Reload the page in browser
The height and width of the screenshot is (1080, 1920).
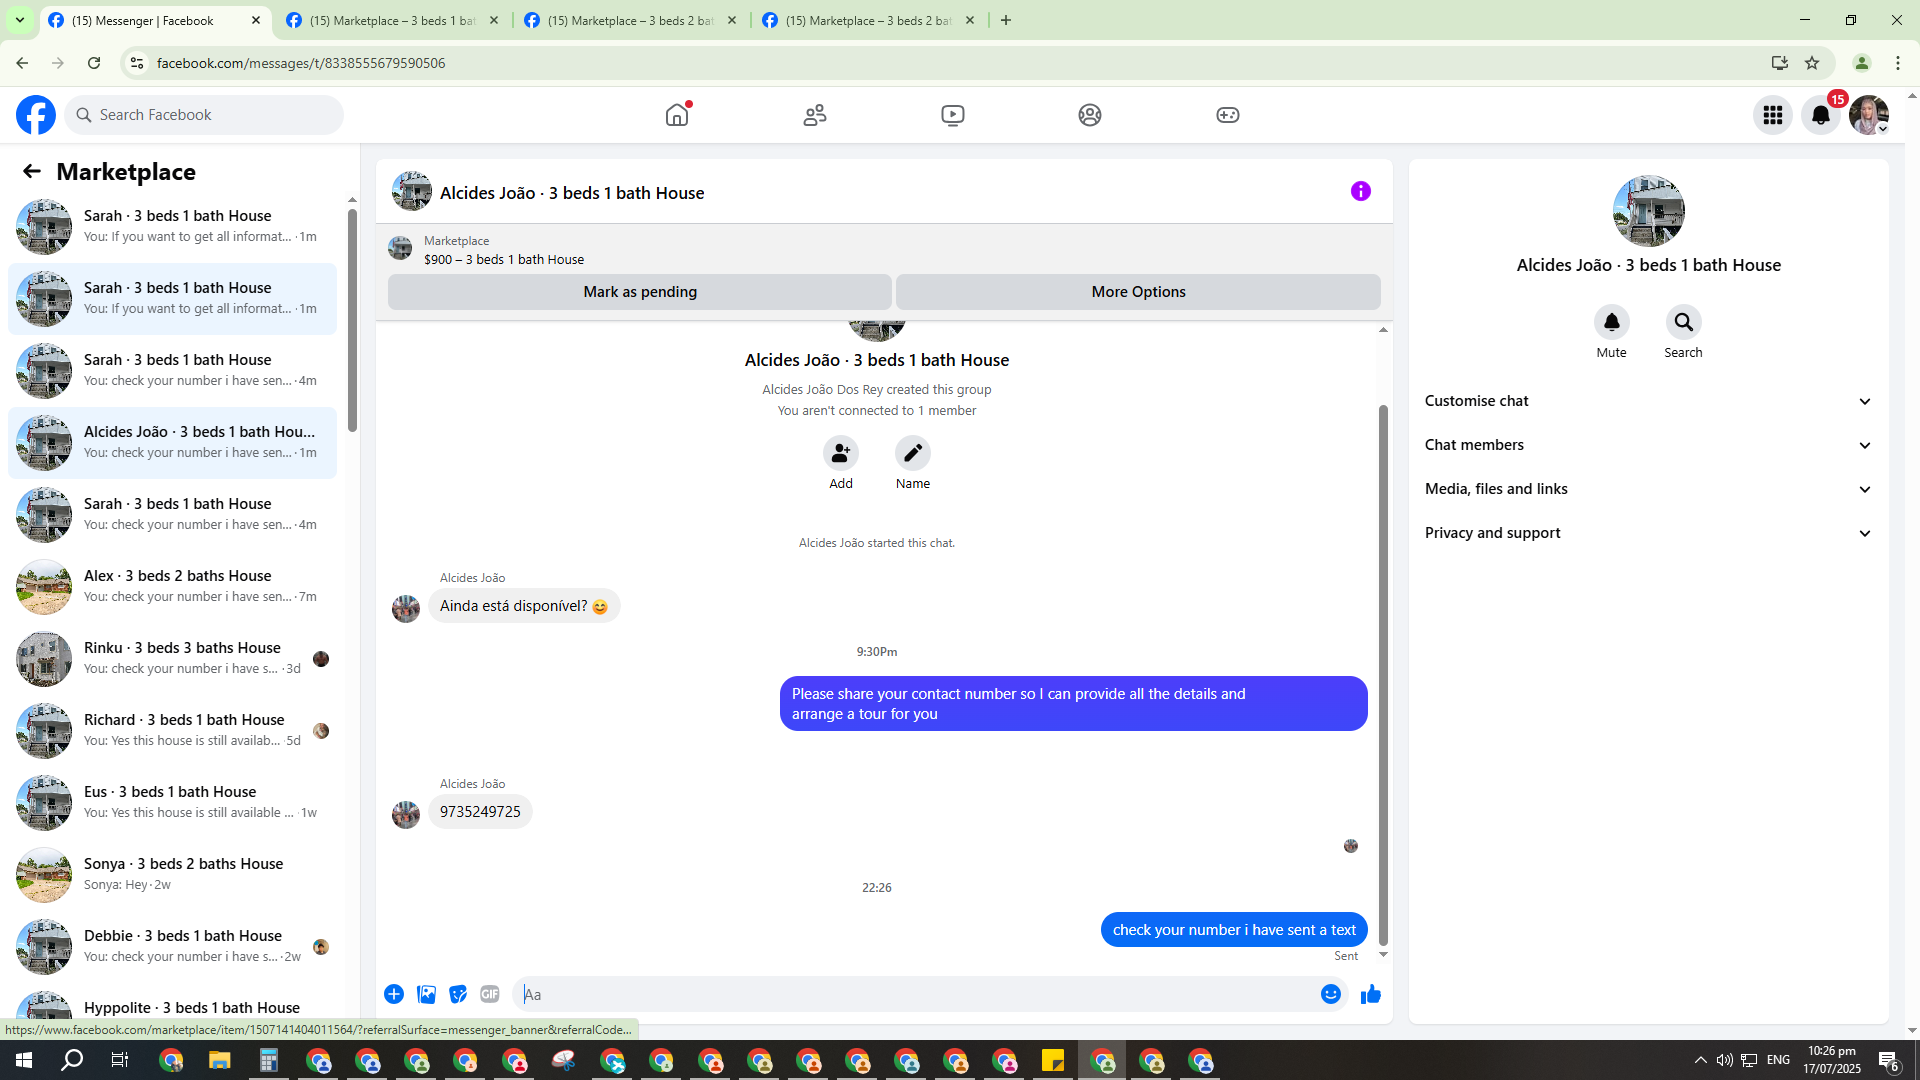[94, 63]
